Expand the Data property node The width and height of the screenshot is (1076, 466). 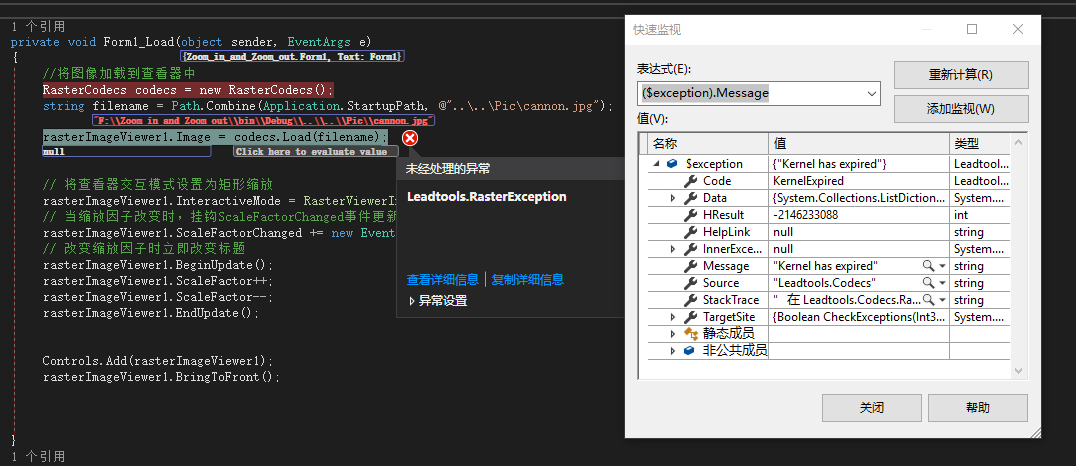click(x=673, y=198)
